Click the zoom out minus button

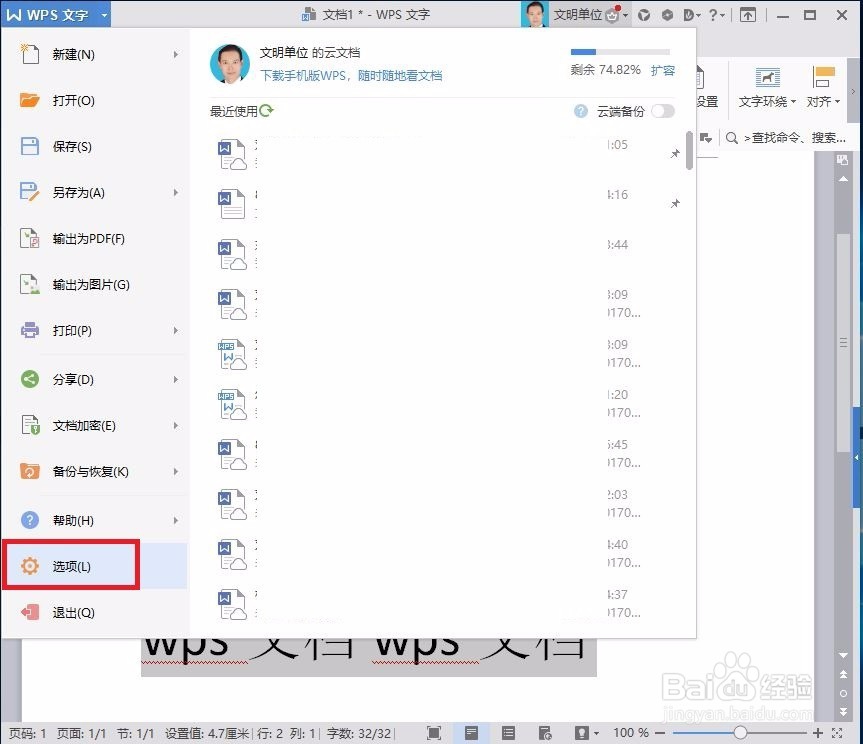tap(660, 733)
